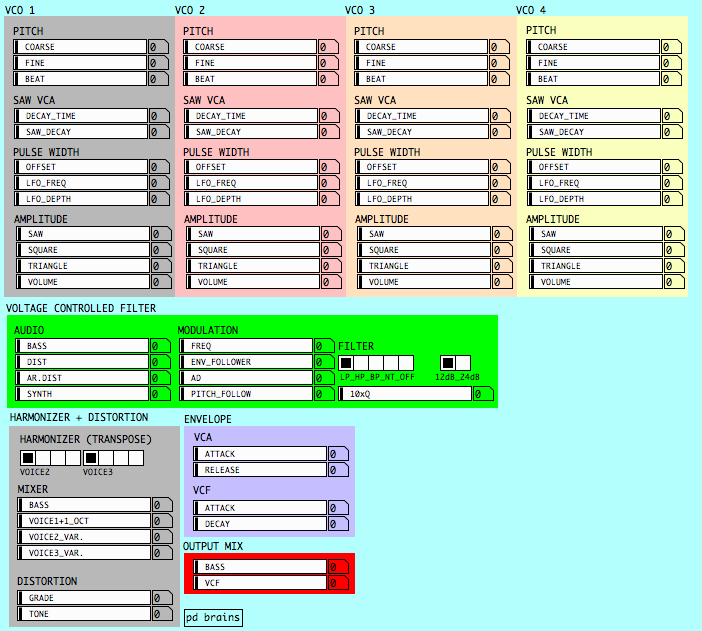Select first VOICE3 transpose cell

coord(91,458)
